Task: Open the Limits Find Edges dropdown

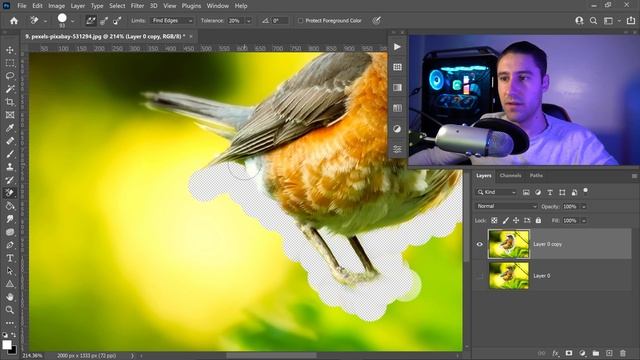Action: [x=172, y=20]
